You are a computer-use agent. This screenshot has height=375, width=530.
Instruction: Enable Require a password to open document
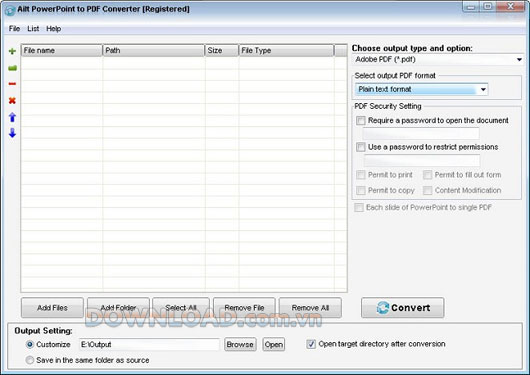(361, 120)
